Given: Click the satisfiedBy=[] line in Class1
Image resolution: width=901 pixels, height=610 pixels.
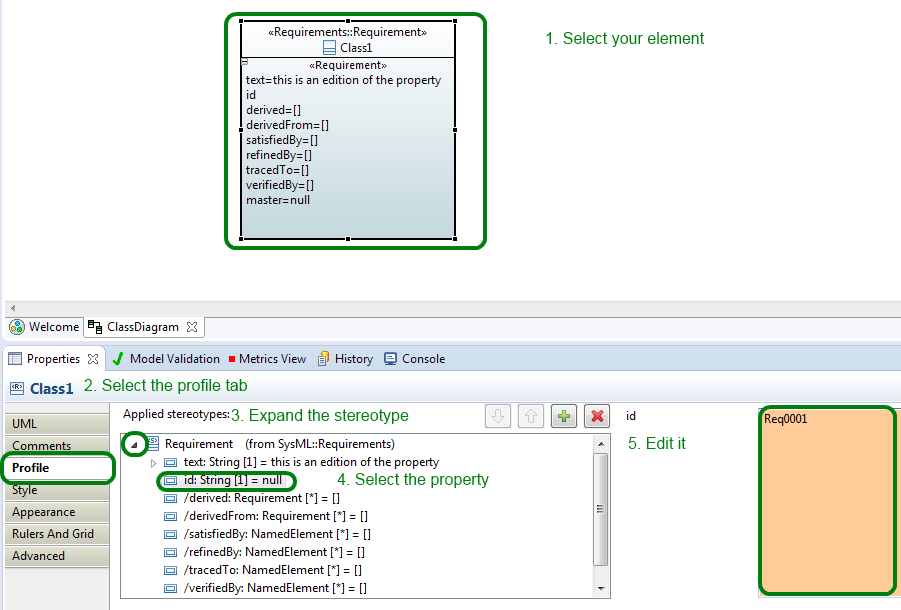Looking at the screenshot, I should (x=282, y=140).
